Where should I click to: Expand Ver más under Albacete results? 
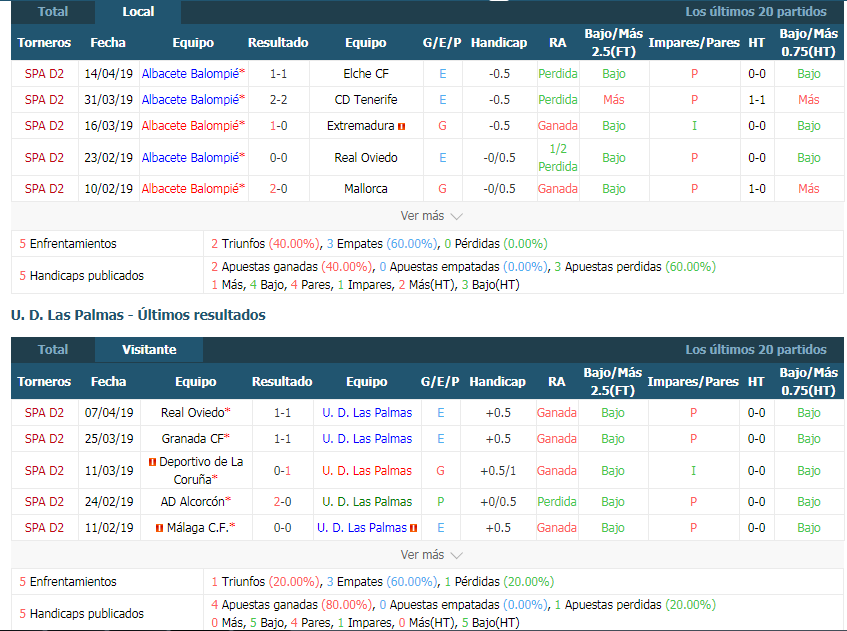(431, 216)
